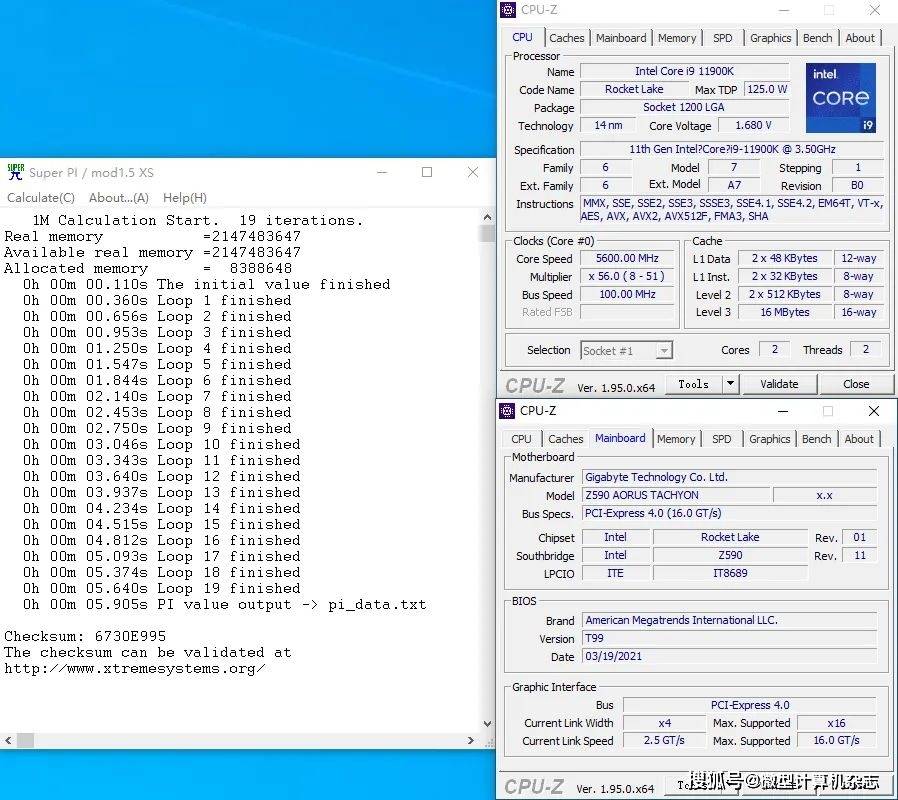
Task: Click the Multiplier value x 56.0 (8 - 51)
Action: (x=627, y=276)
